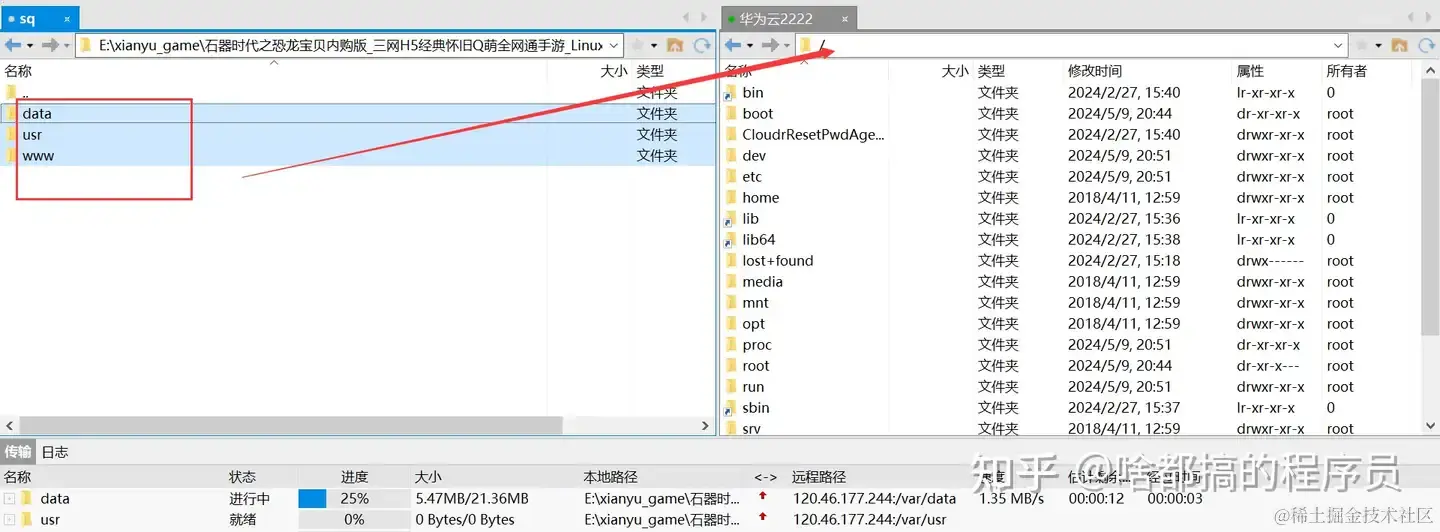Open back history dropdown in local pane

tap(30, 45)
